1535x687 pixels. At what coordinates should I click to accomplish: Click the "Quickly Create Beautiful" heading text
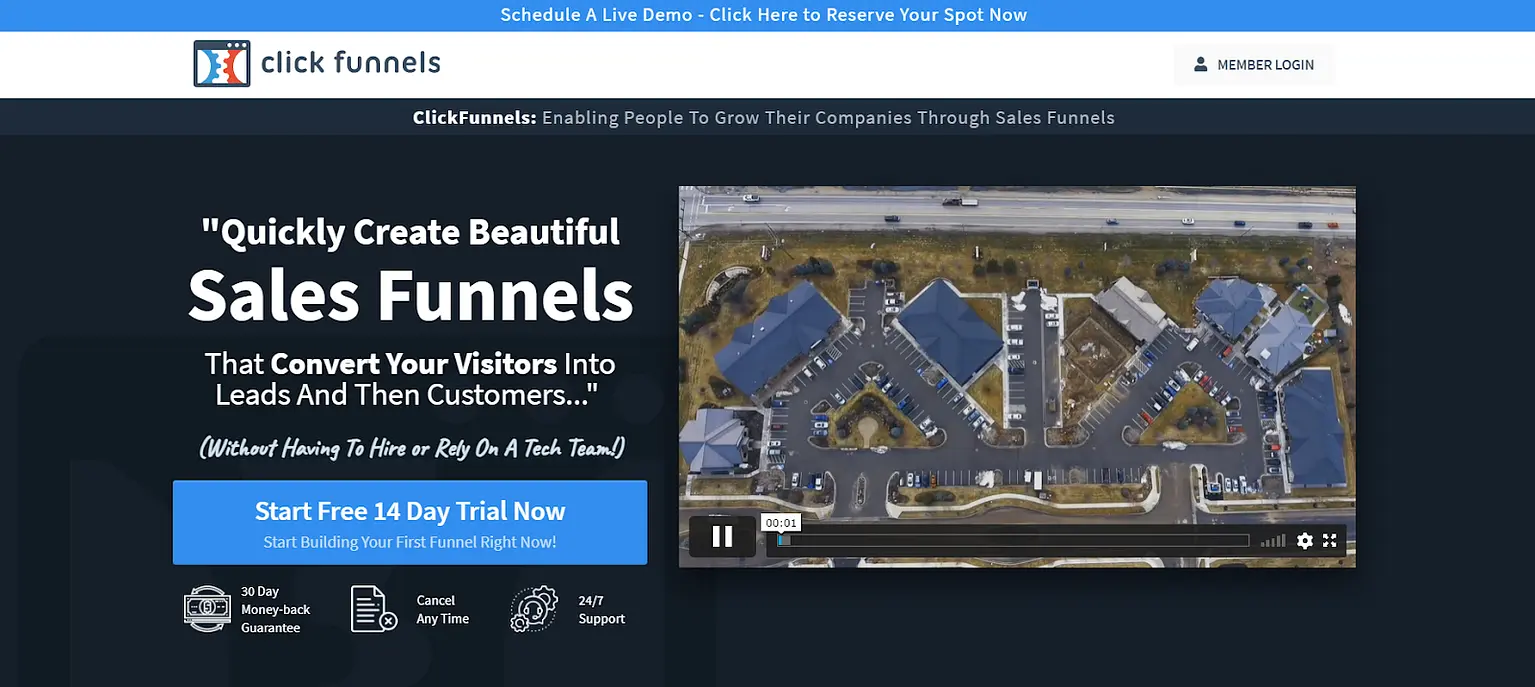coord(410,232)
